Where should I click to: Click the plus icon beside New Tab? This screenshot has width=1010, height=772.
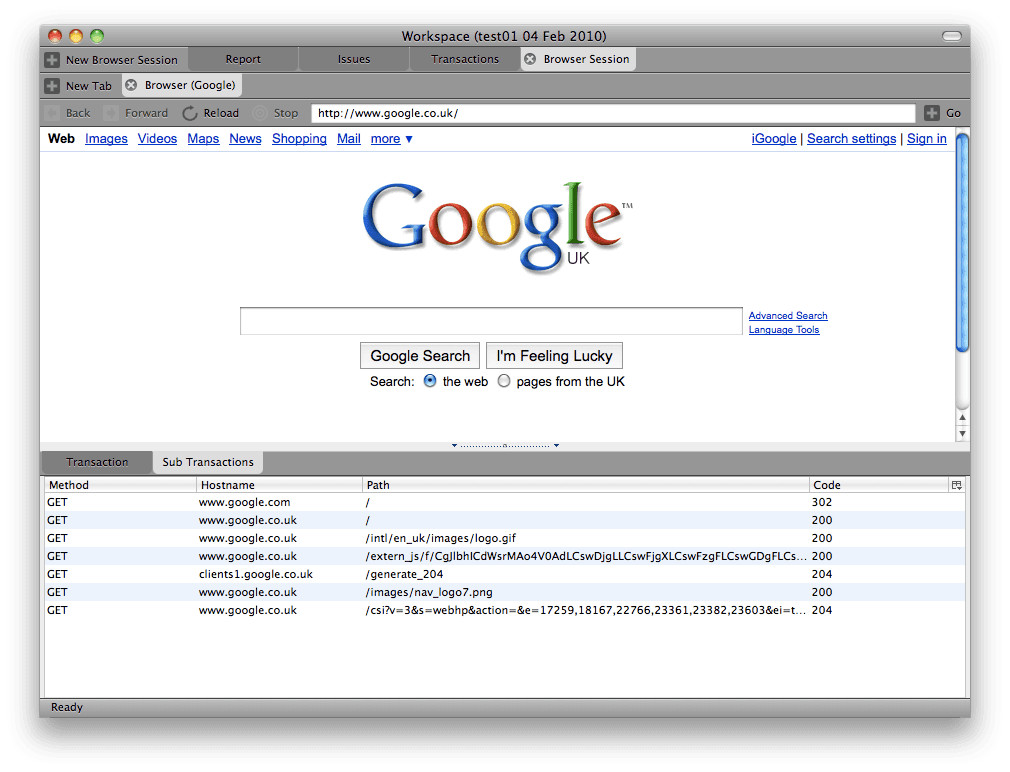pyautogui.click(x=52, y=86)
